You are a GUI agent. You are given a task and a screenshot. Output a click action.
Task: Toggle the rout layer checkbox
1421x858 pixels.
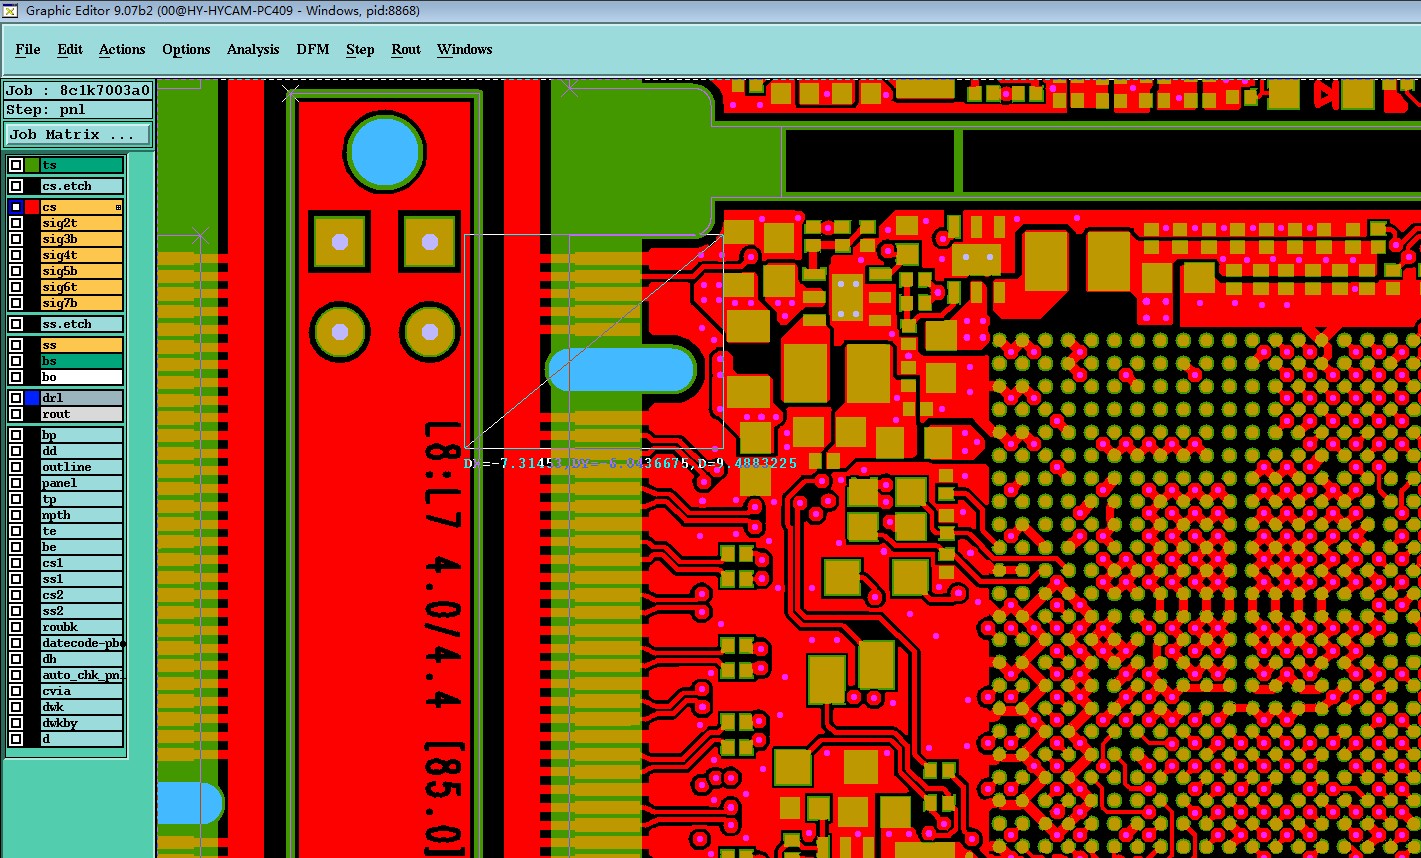pyautogui.click(x=16, y=414)
